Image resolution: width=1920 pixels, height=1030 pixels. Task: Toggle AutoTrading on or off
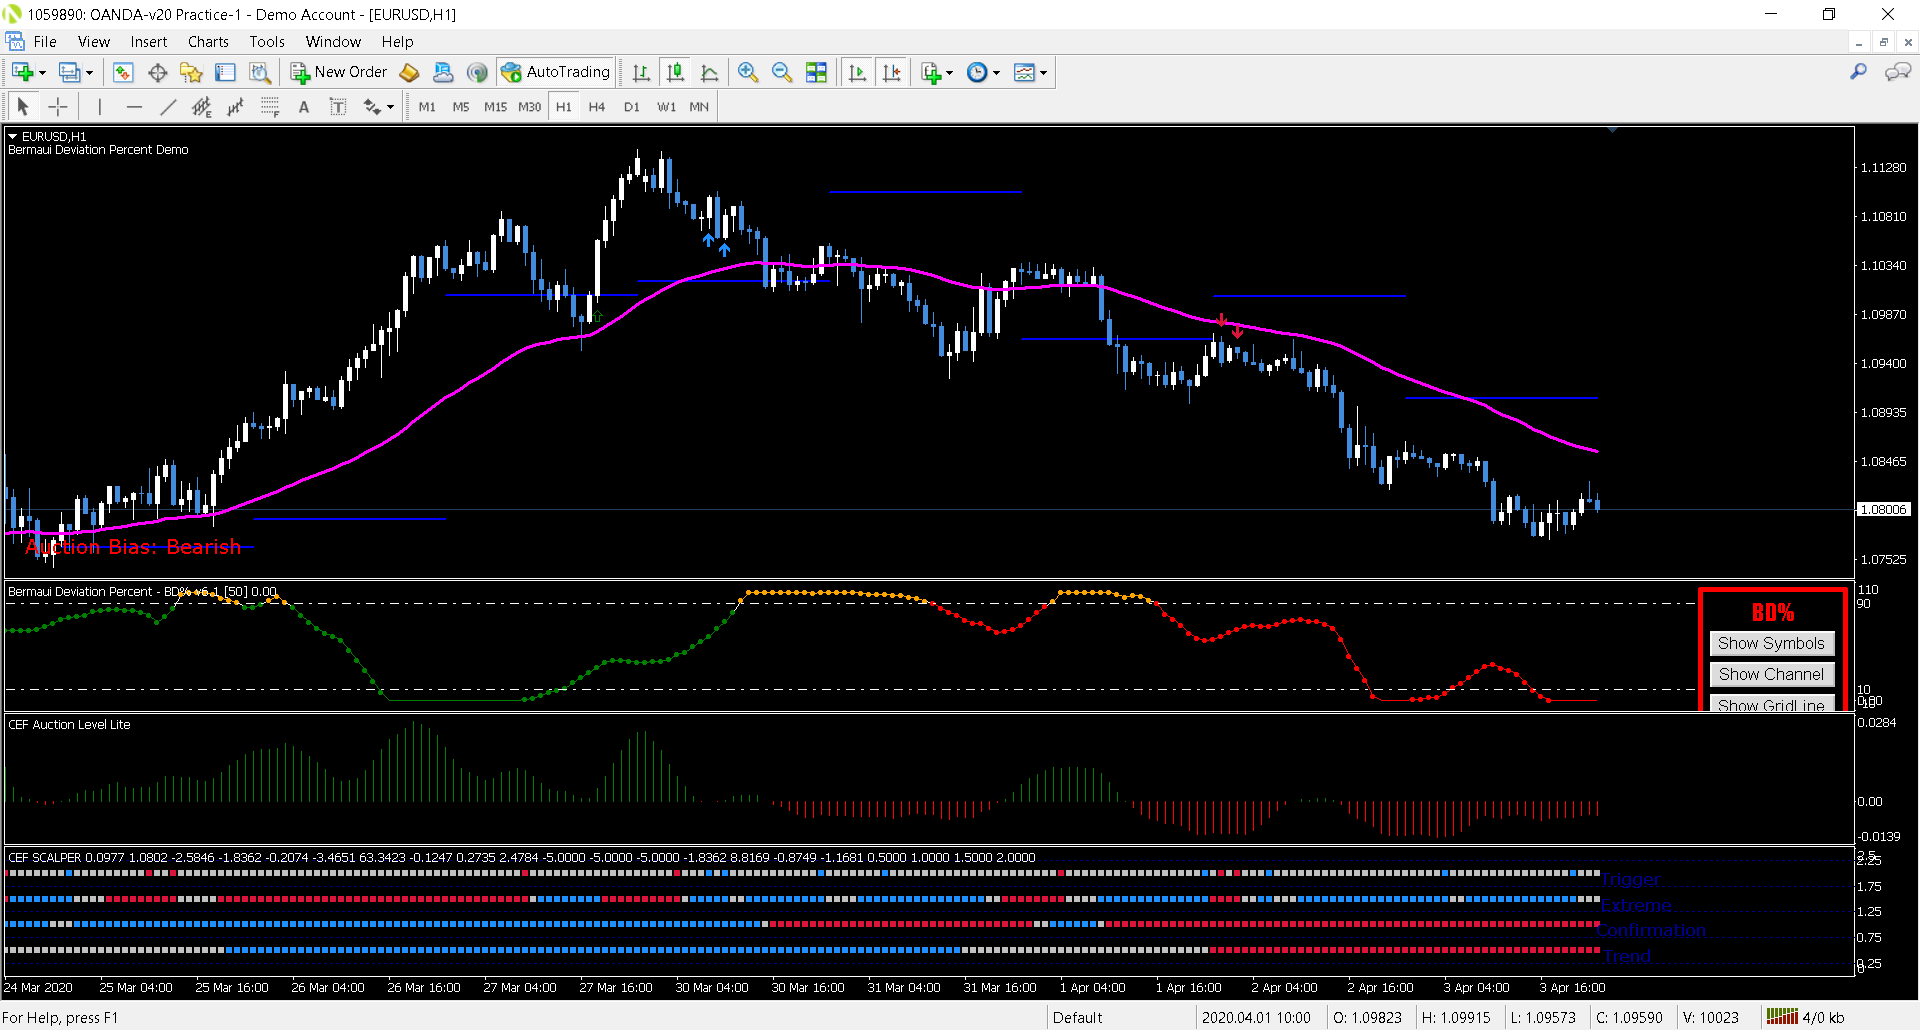click(556, 72)
